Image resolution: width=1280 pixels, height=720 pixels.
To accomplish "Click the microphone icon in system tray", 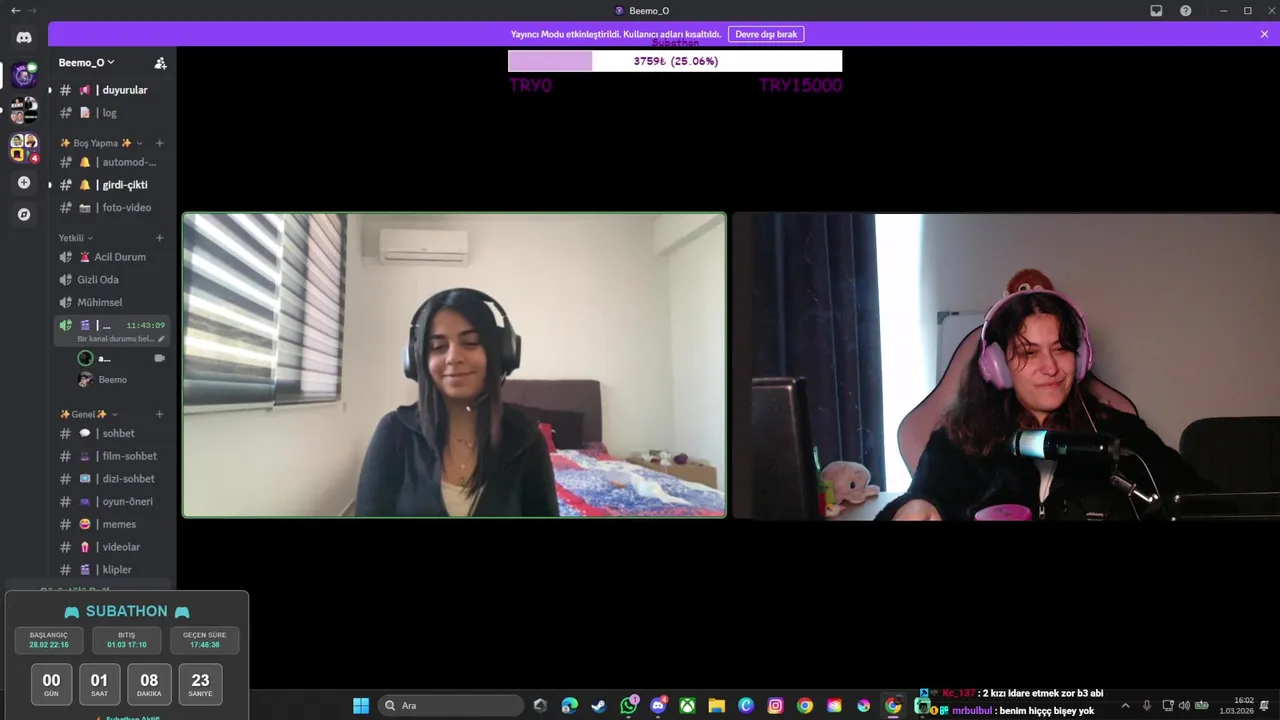I will (1147, 706).
